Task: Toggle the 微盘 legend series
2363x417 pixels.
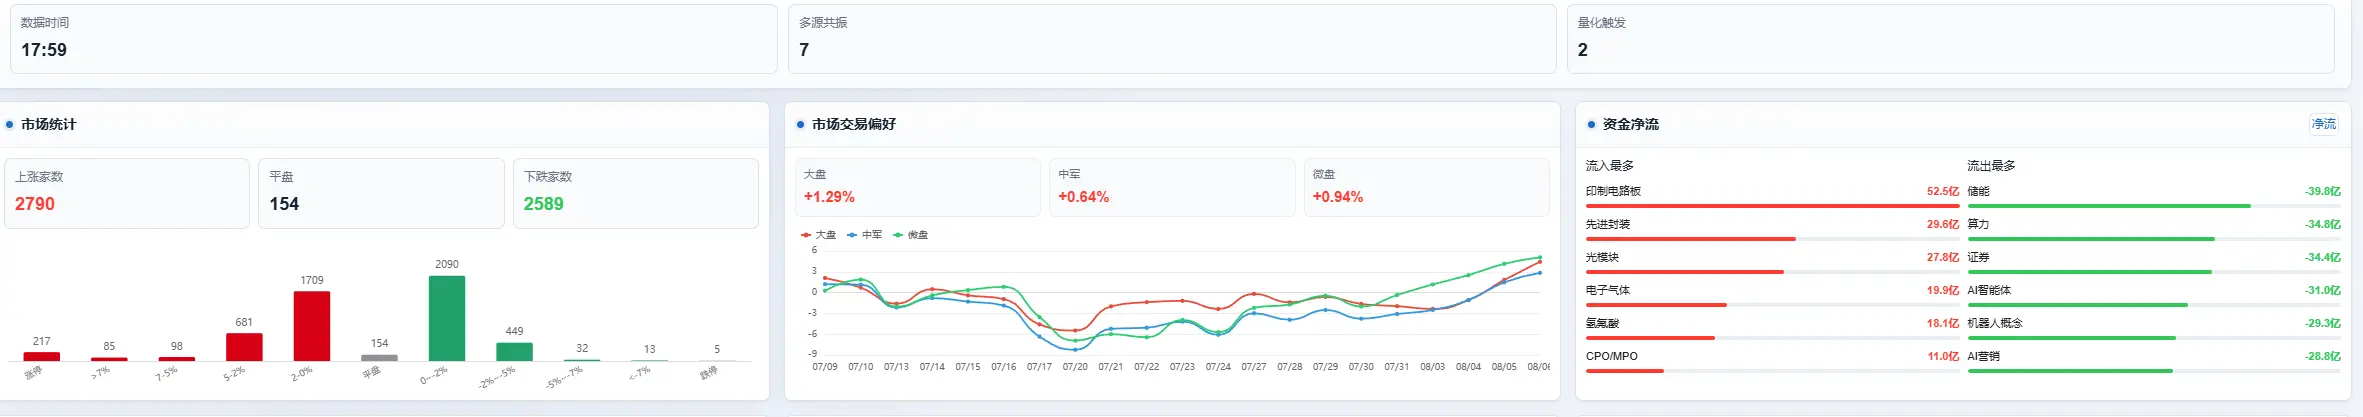Action: point(910,235)
